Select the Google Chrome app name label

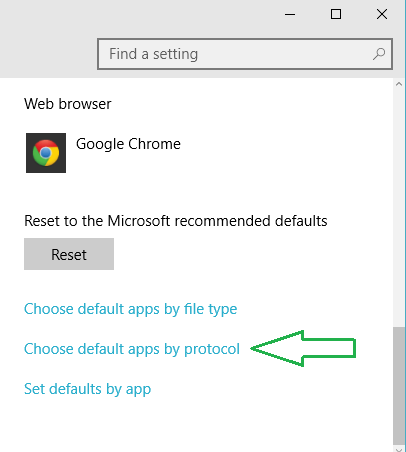128,144
